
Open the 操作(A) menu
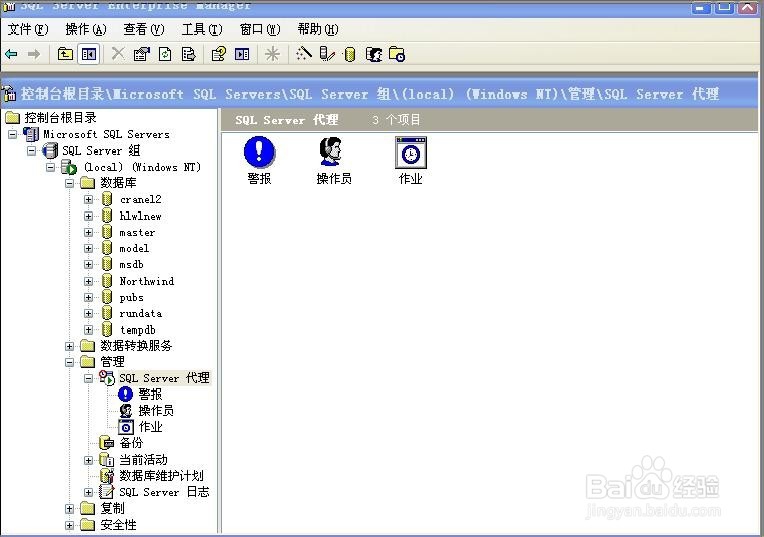(x=86, y=29)
